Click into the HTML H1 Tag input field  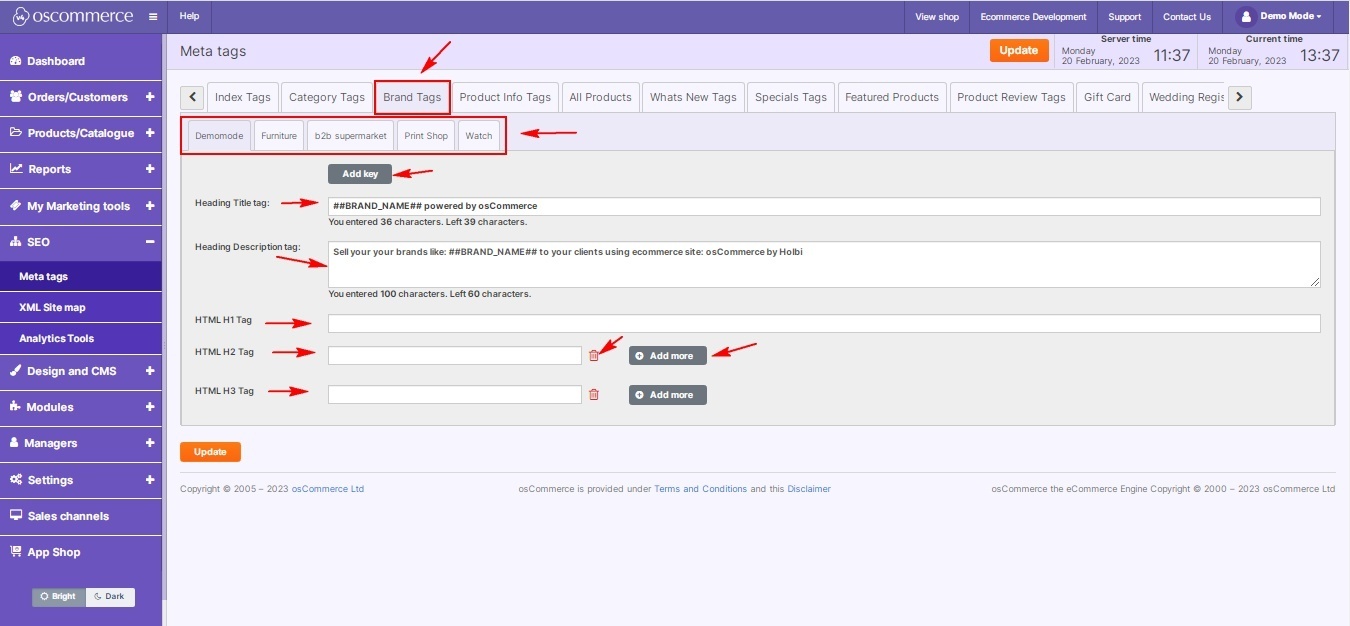click(x=823, y=324)
